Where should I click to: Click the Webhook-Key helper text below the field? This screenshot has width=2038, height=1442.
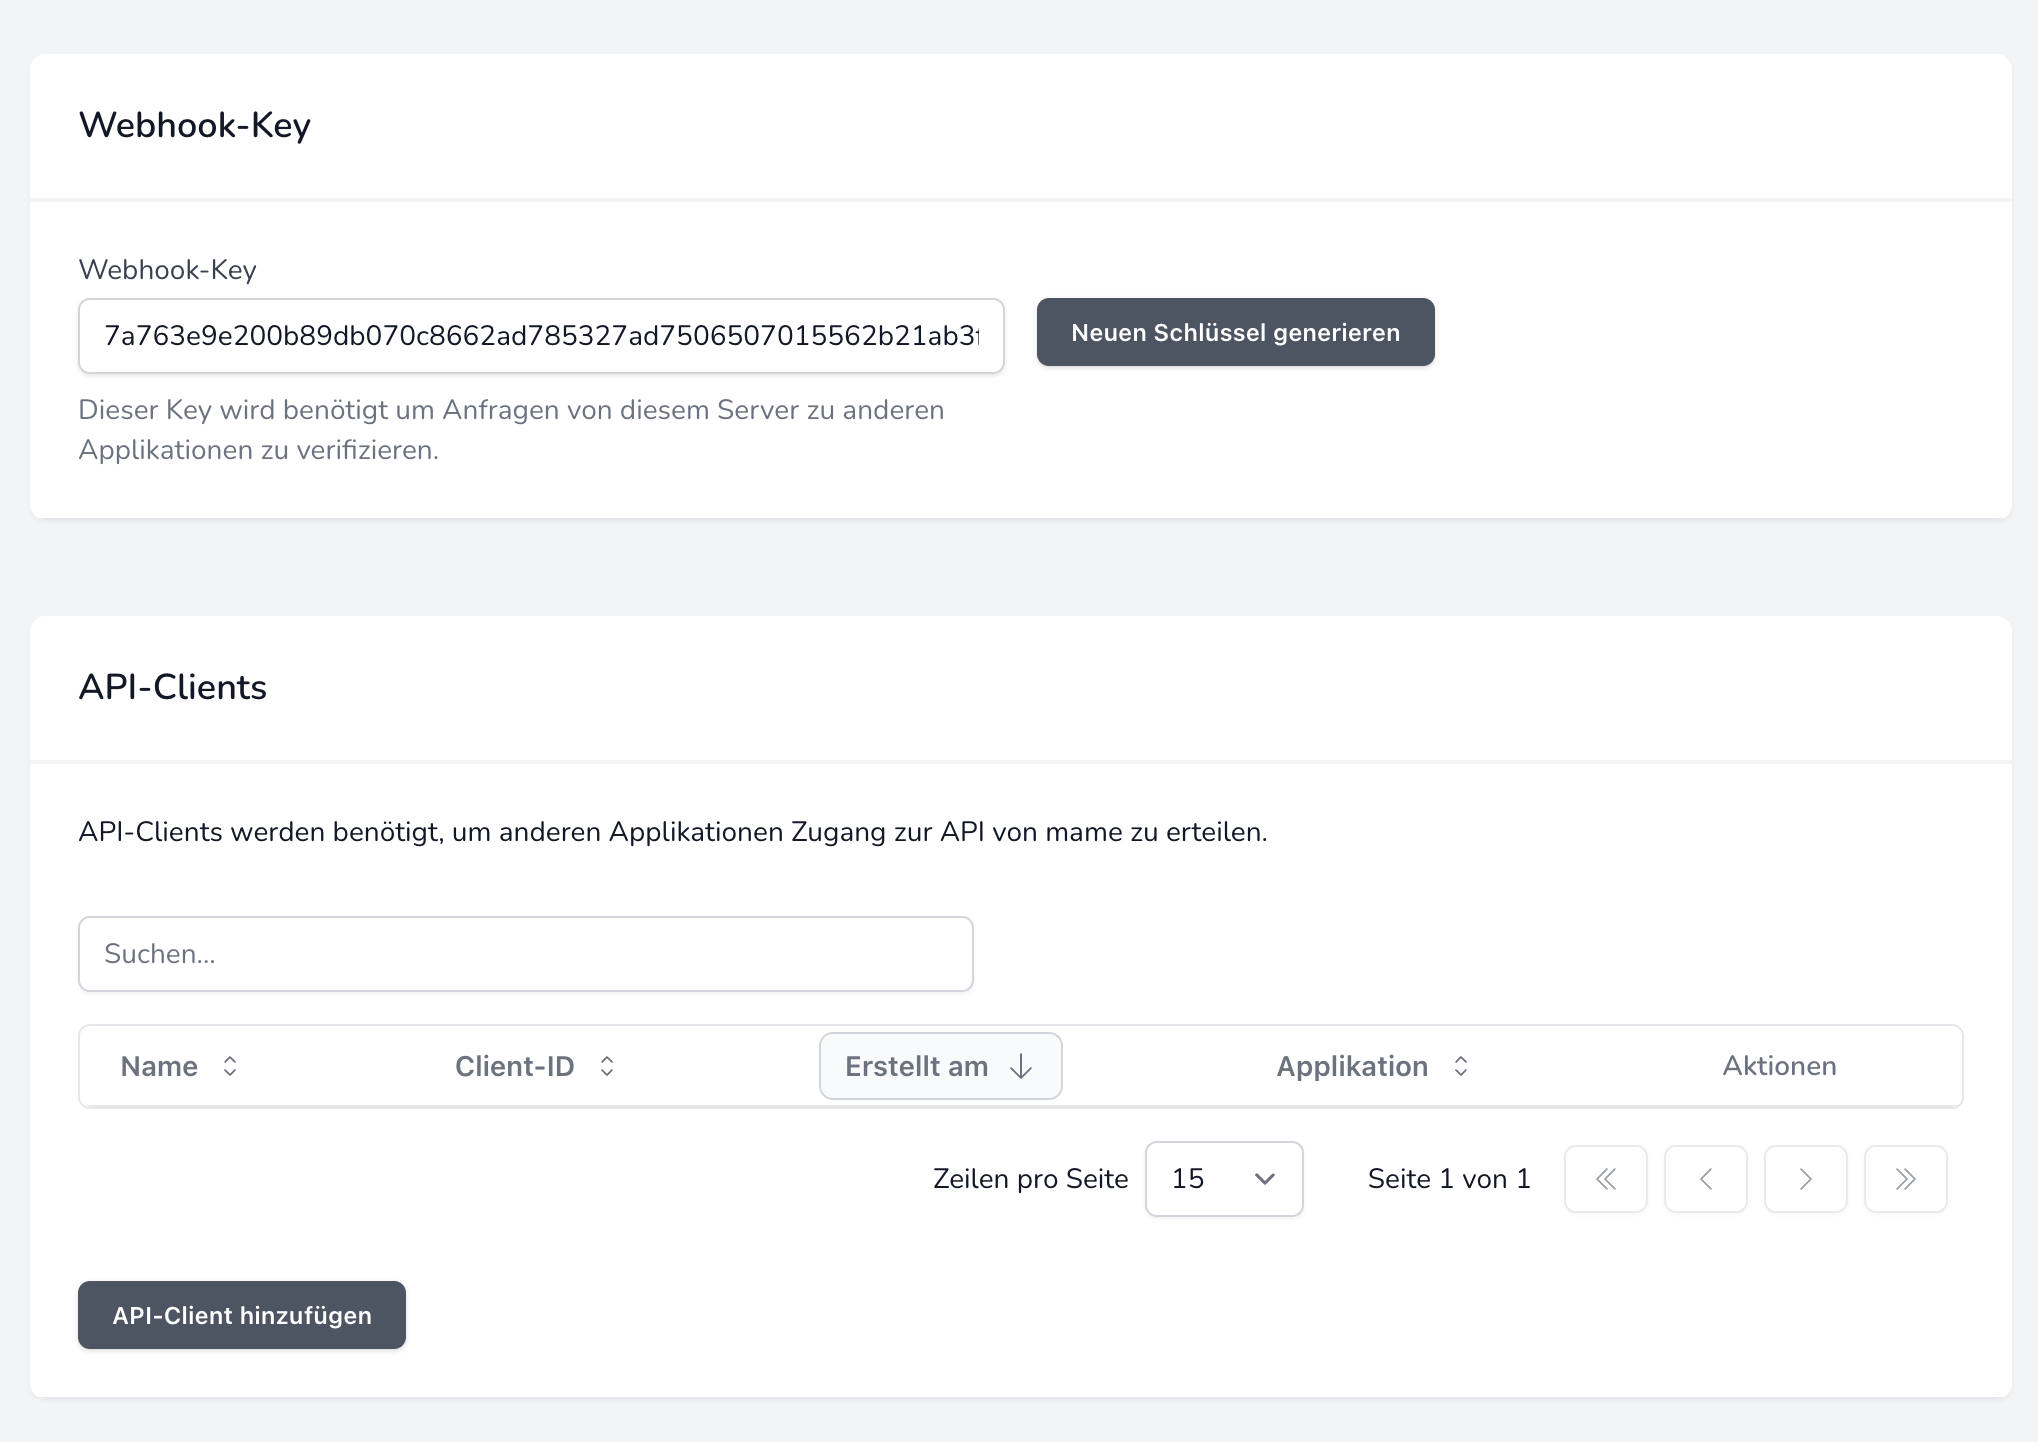(510, 430)
